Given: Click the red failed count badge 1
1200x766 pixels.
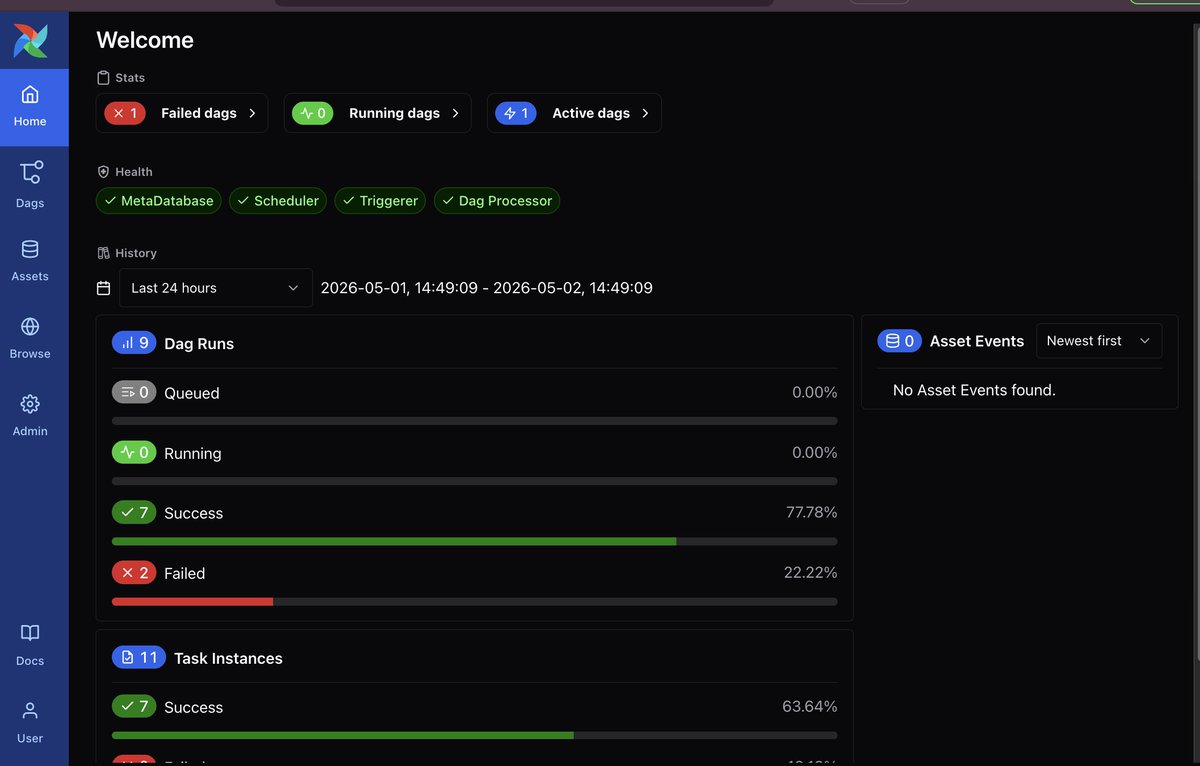Looking at the screenshot, I should pyautogui.click(x=125, y=113).
